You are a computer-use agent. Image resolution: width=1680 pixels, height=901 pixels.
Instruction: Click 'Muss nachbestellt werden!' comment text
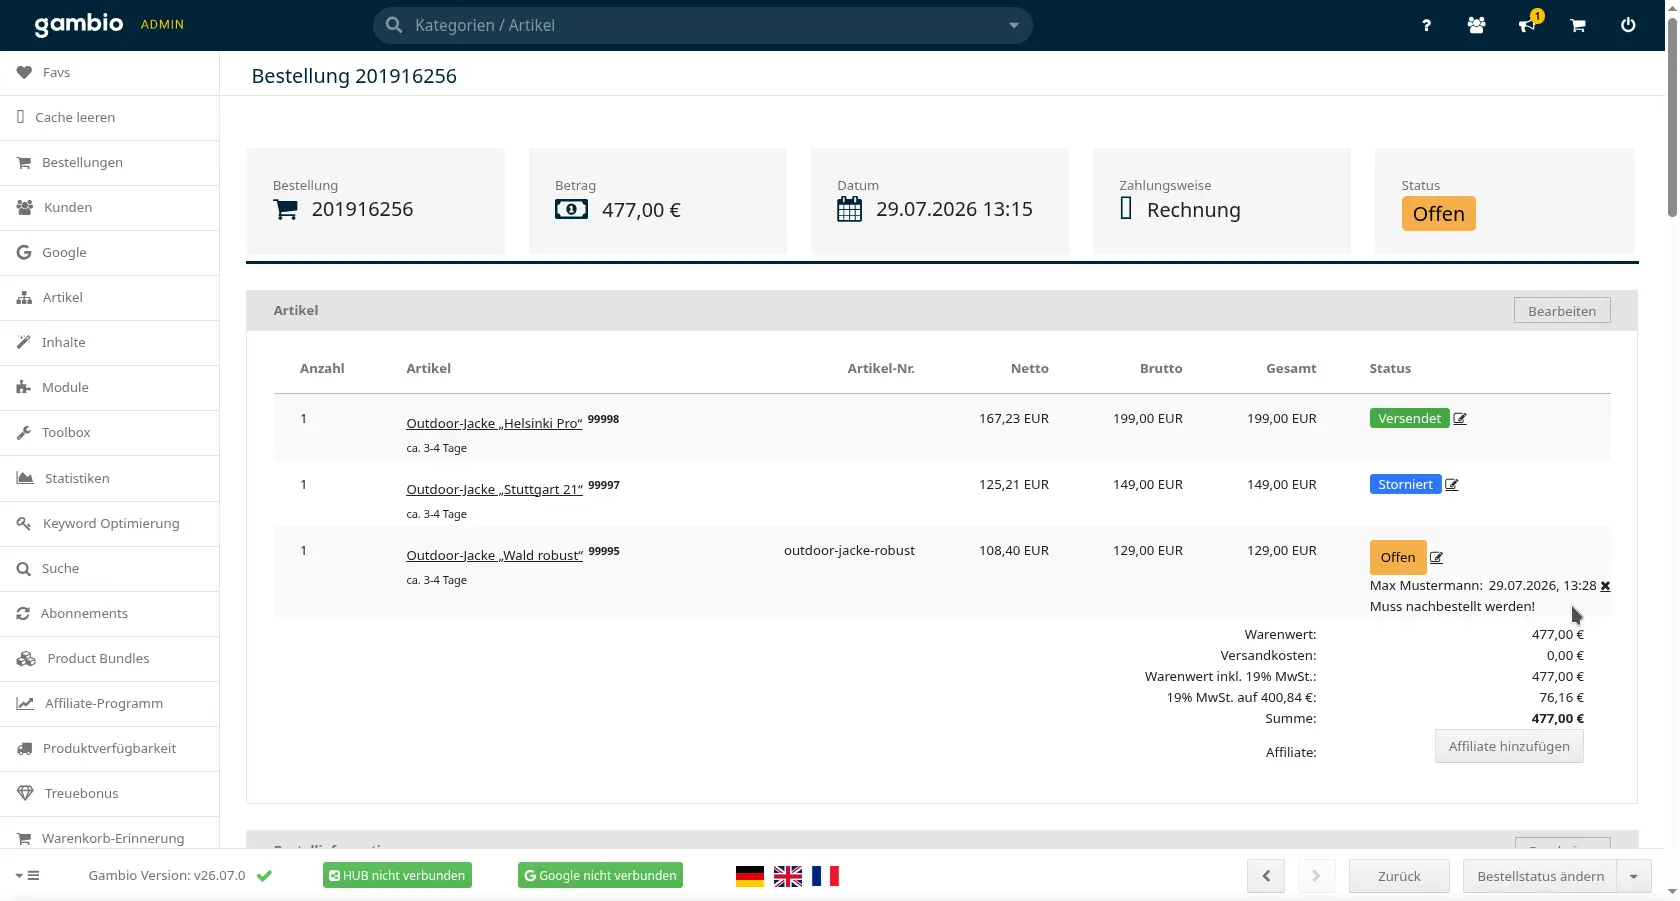click(x=1452, y=607)
